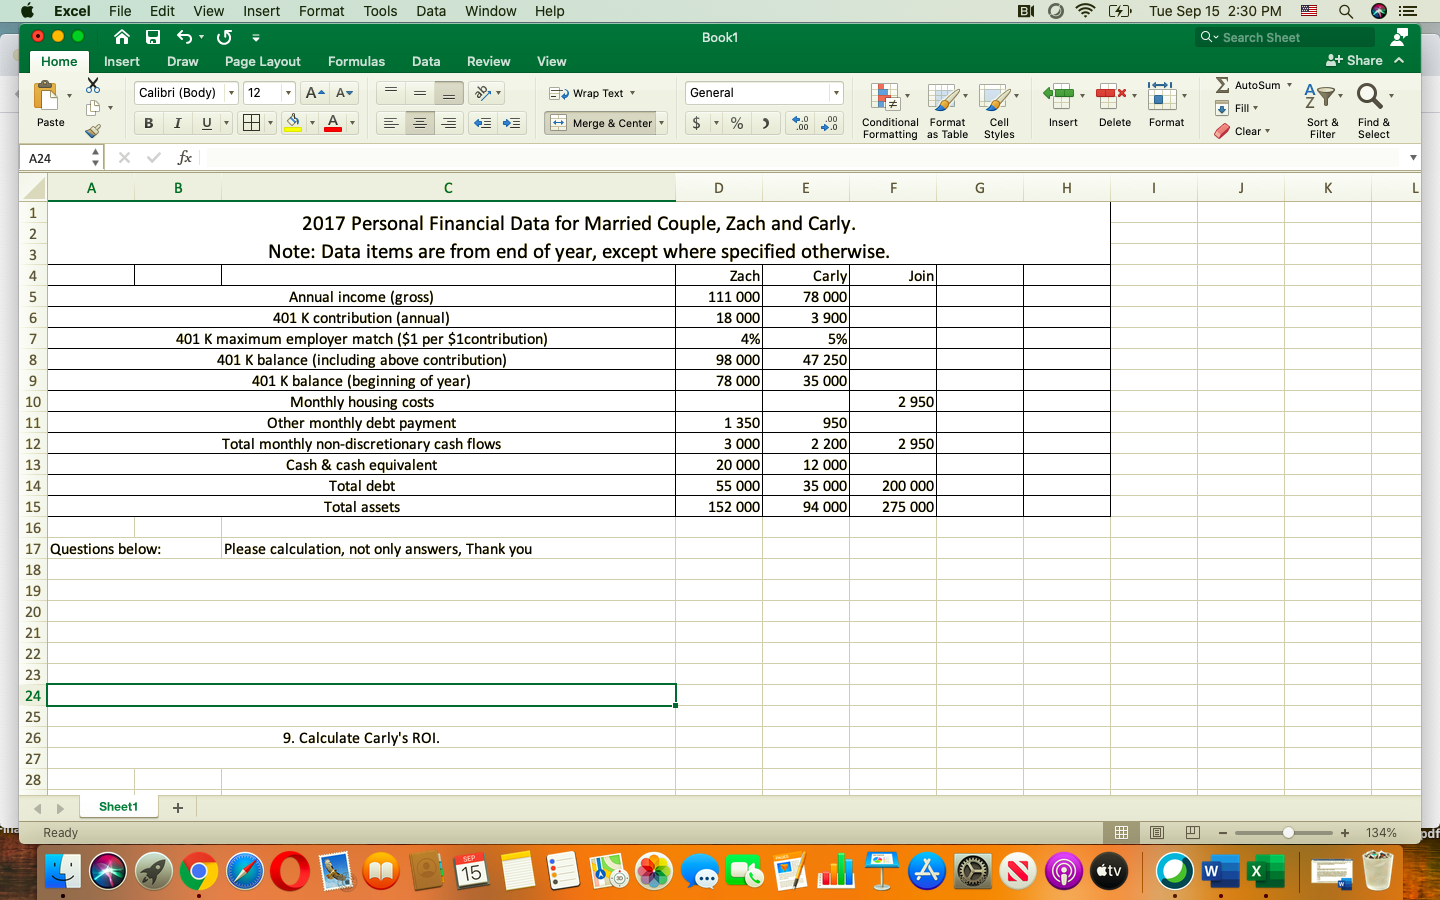Open the General number format dropdown
The height and width of the screenshot is (900, 1440).
[x=836, y=92]
